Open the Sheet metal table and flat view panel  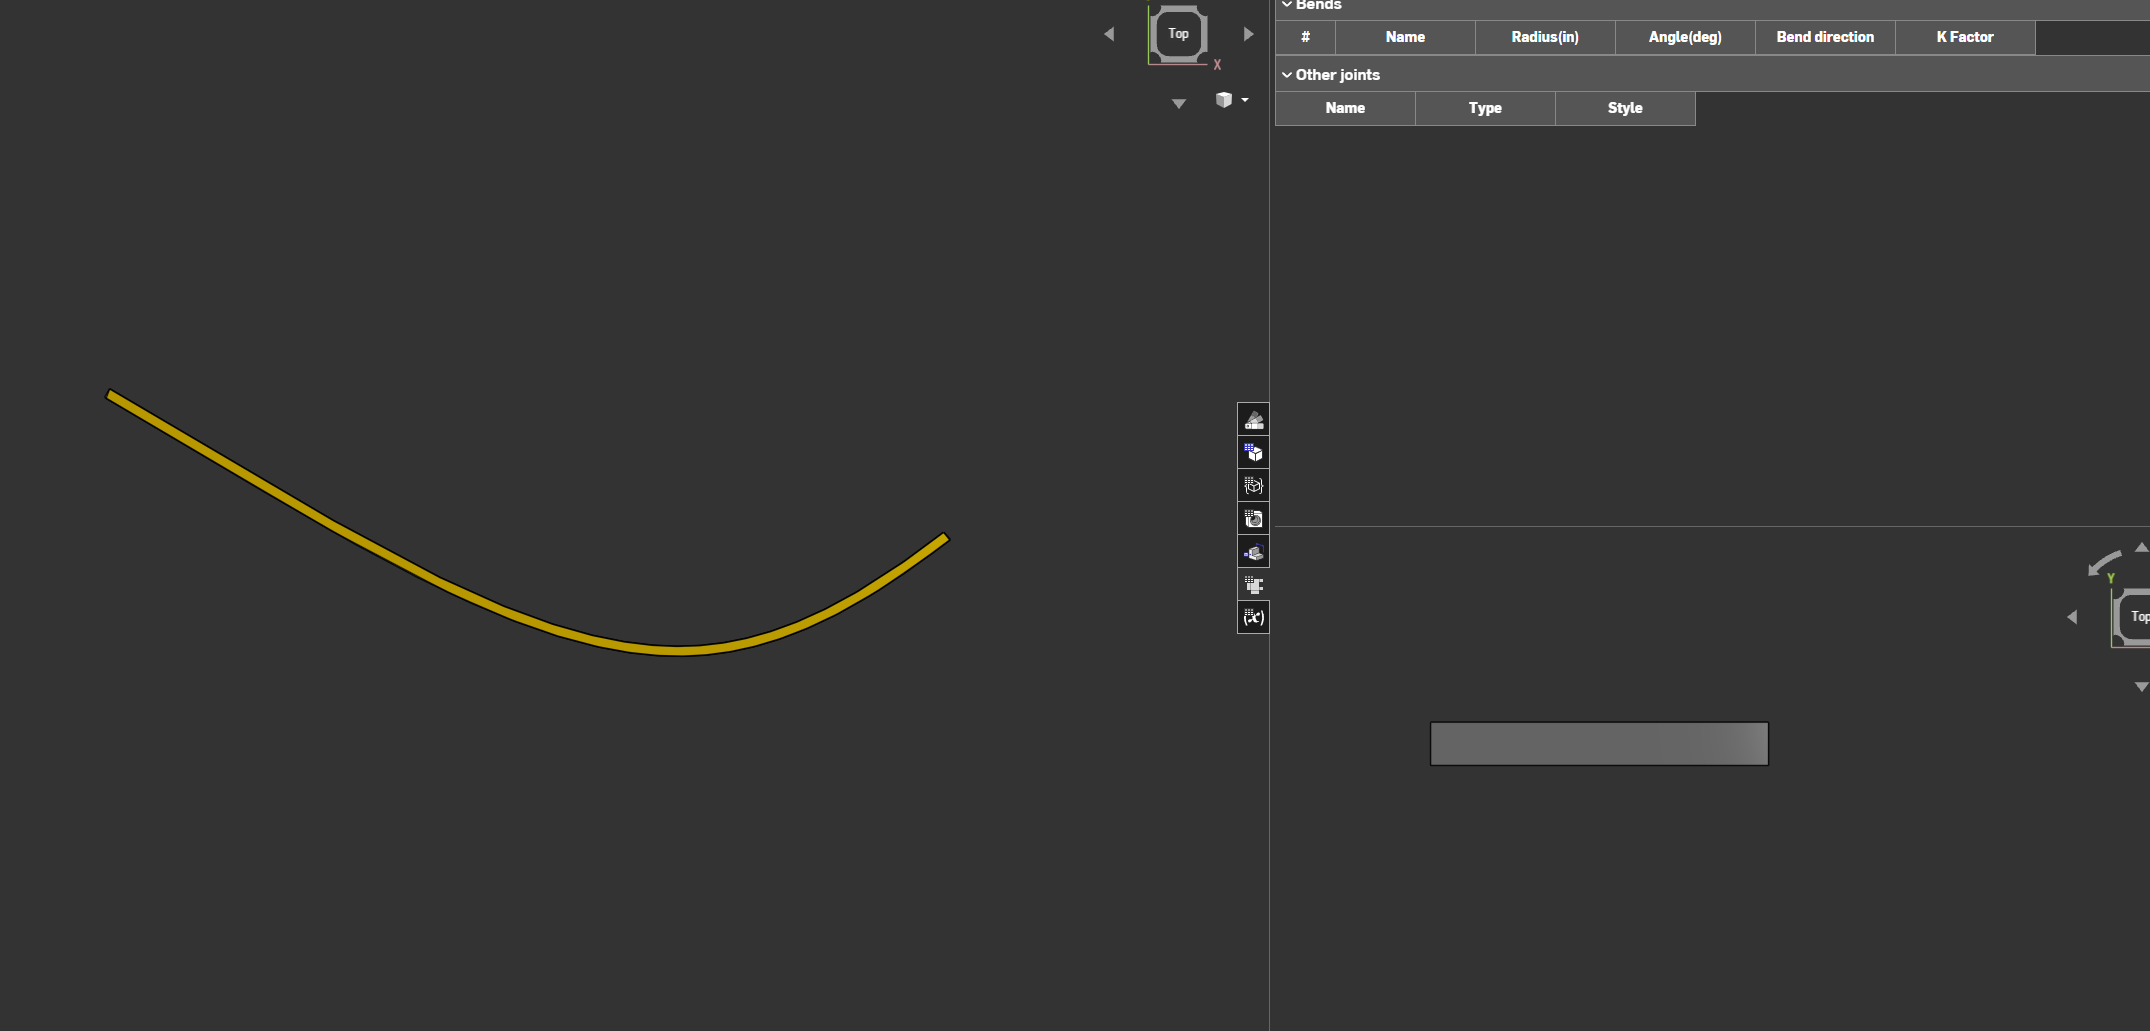1253,585
